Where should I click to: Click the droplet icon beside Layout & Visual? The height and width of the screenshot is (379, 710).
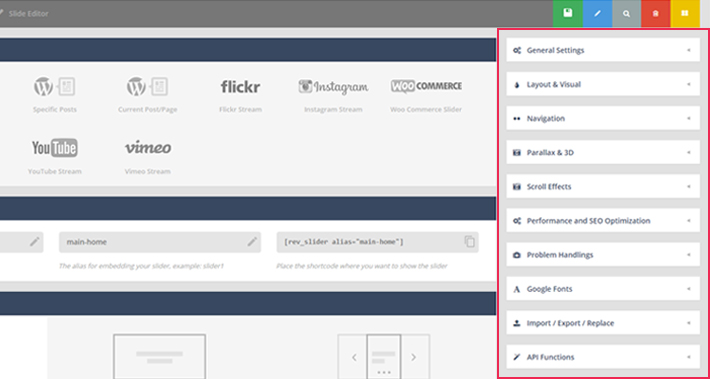517,85
